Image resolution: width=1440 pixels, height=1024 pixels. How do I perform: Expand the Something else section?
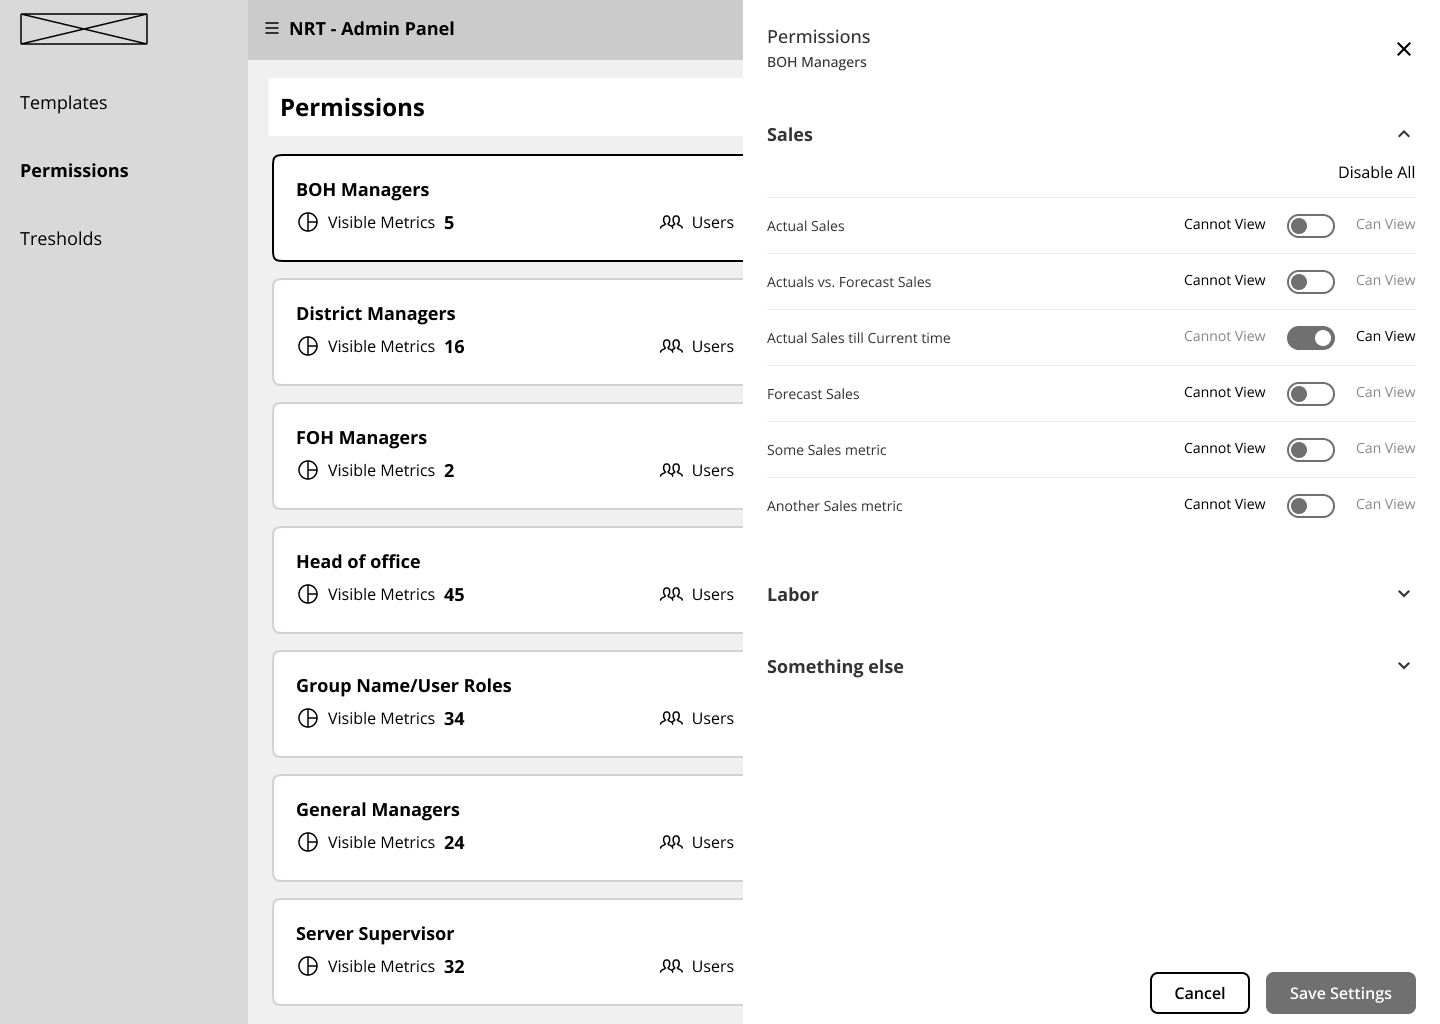[1403, 666]
